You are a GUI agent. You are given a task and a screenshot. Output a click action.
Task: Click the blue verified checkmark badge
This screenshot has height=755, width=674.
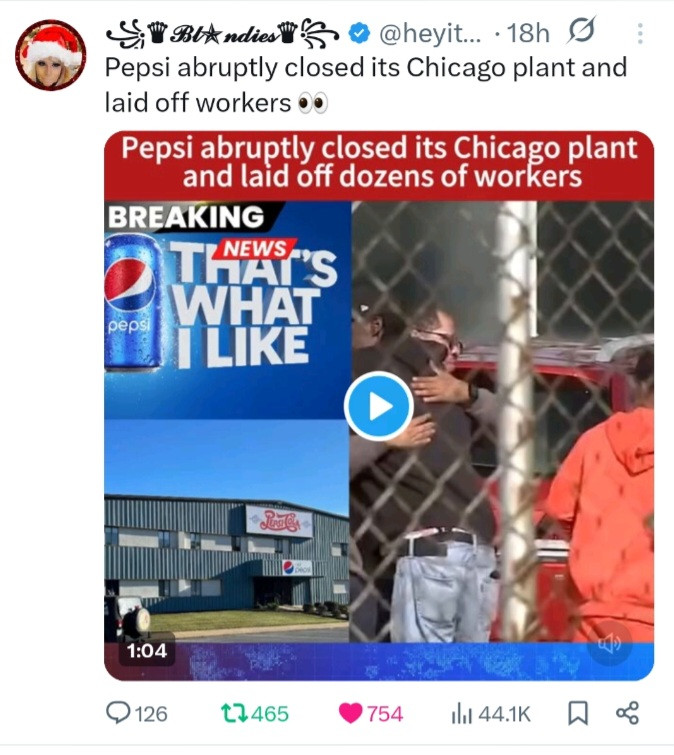(x=359, y=33)
